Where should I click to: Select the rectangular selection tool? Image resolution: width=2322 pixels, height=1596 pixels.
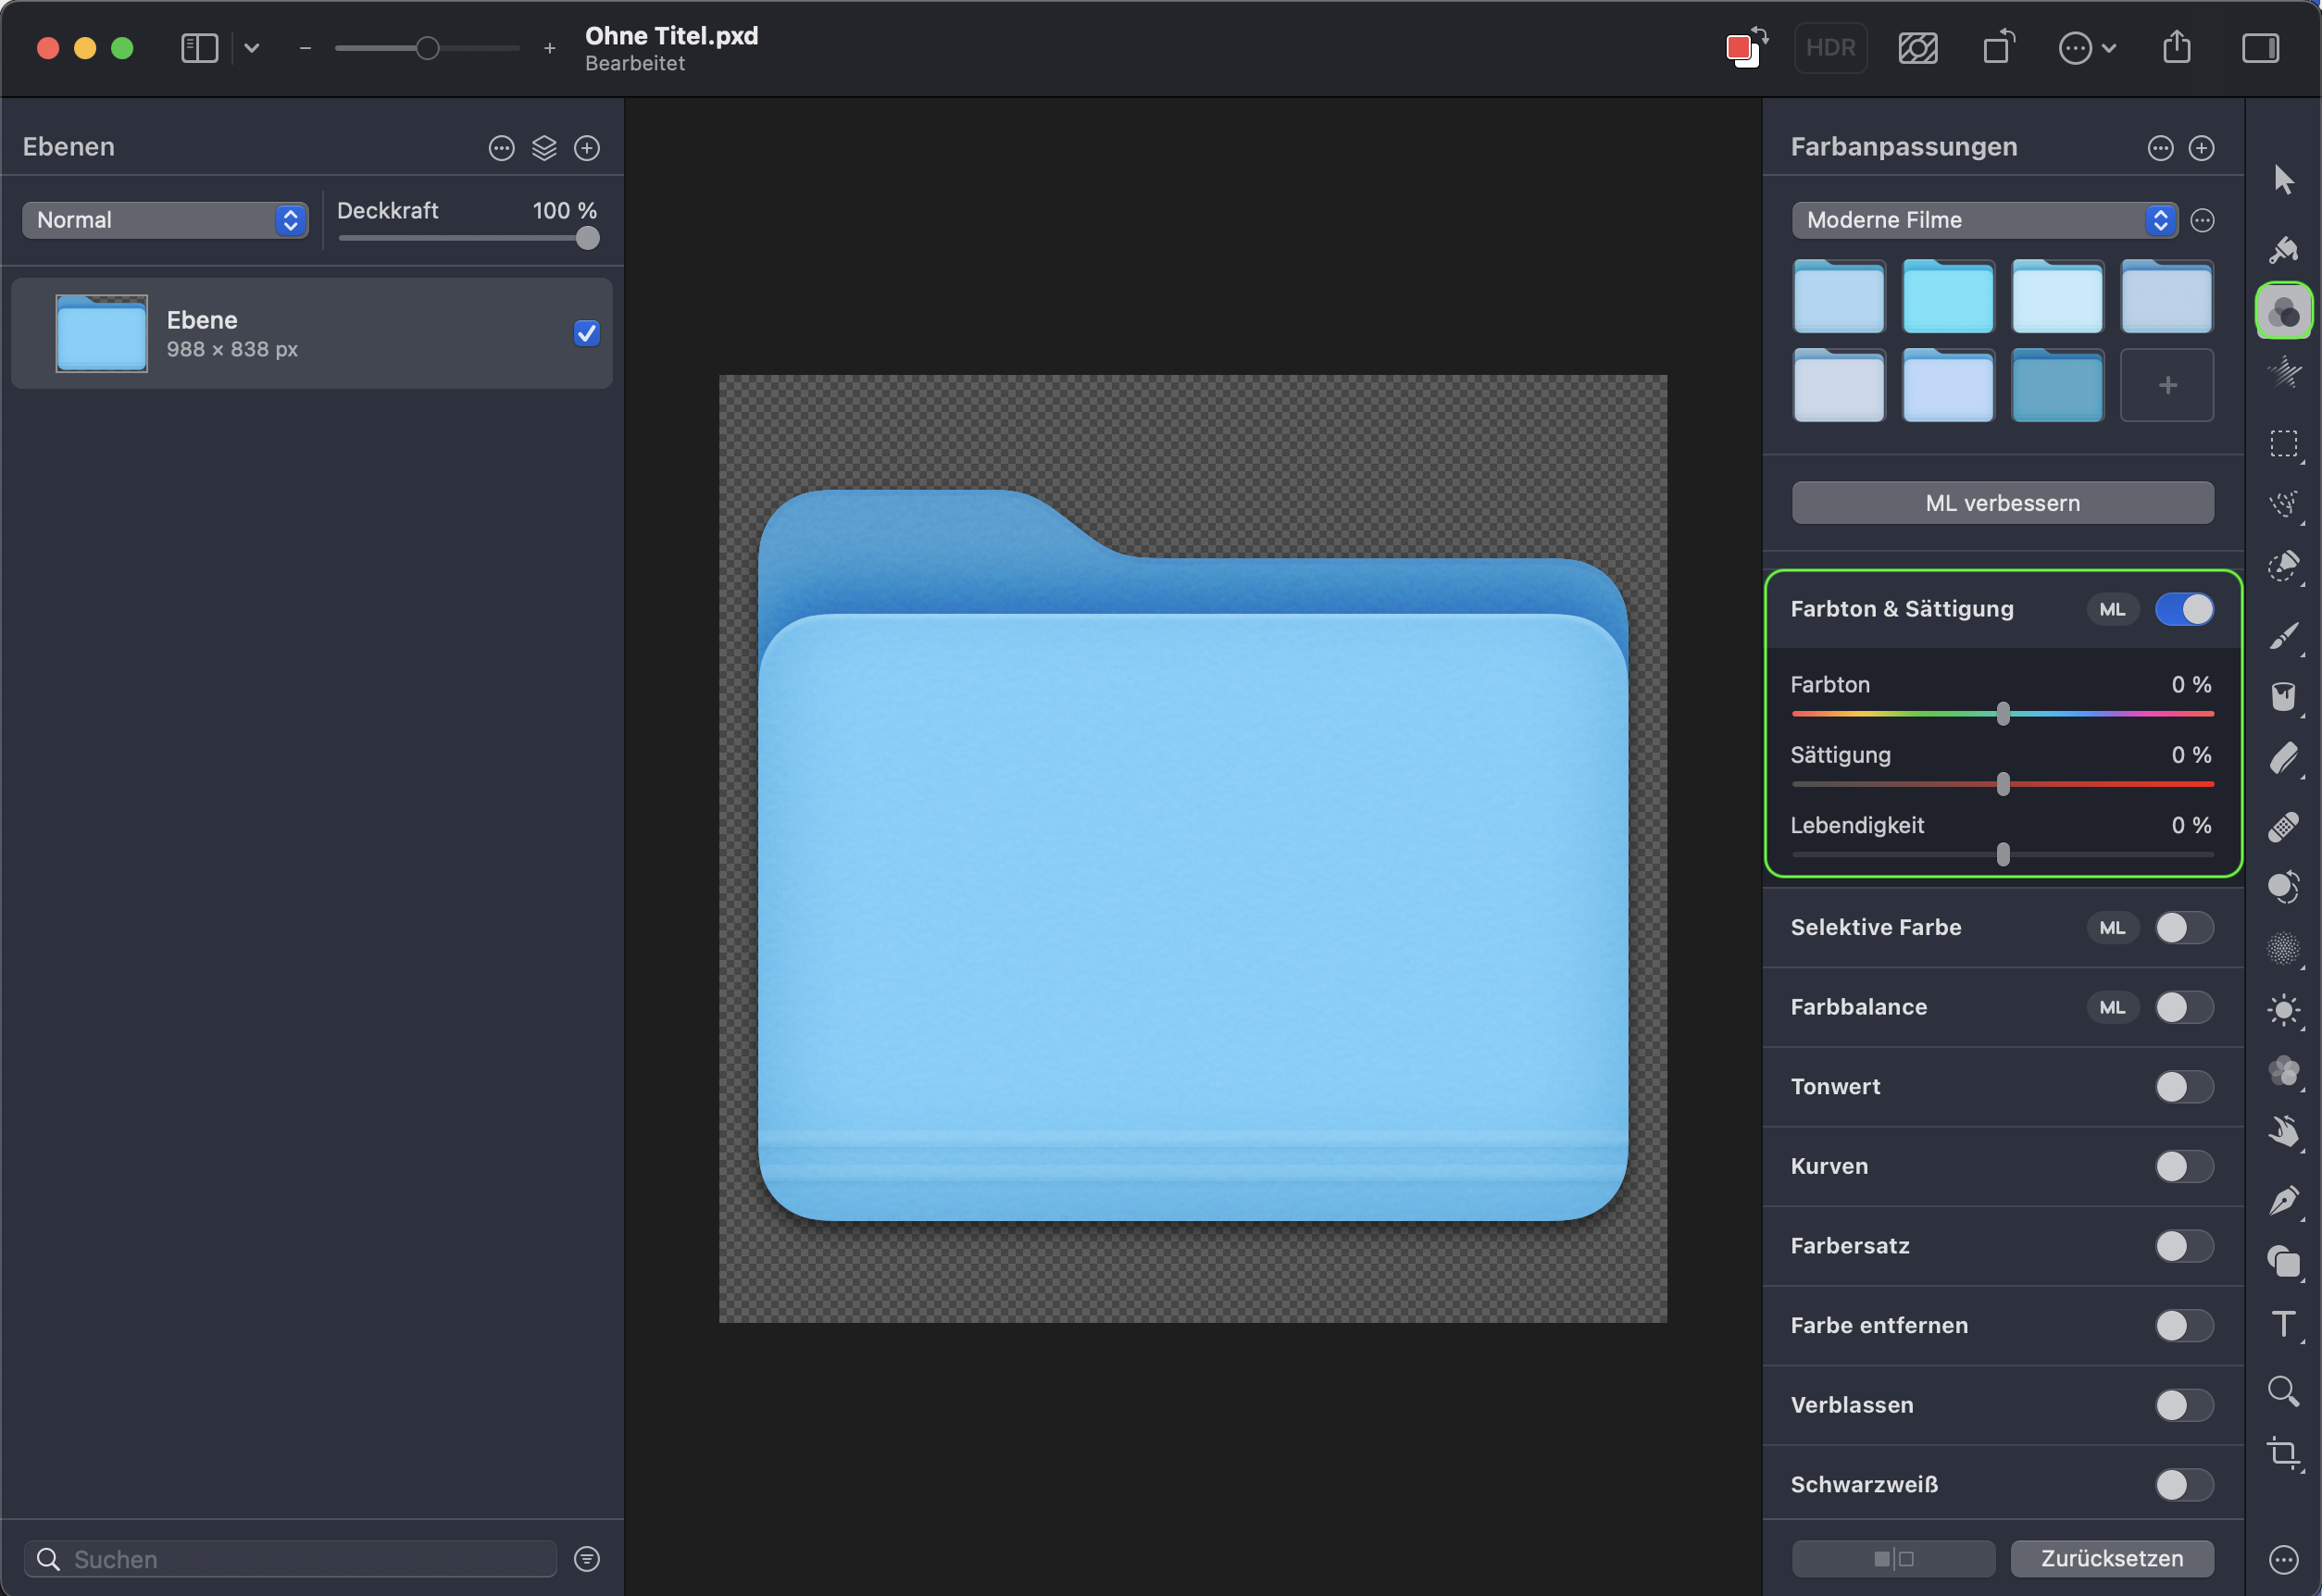click(2283, 443)
